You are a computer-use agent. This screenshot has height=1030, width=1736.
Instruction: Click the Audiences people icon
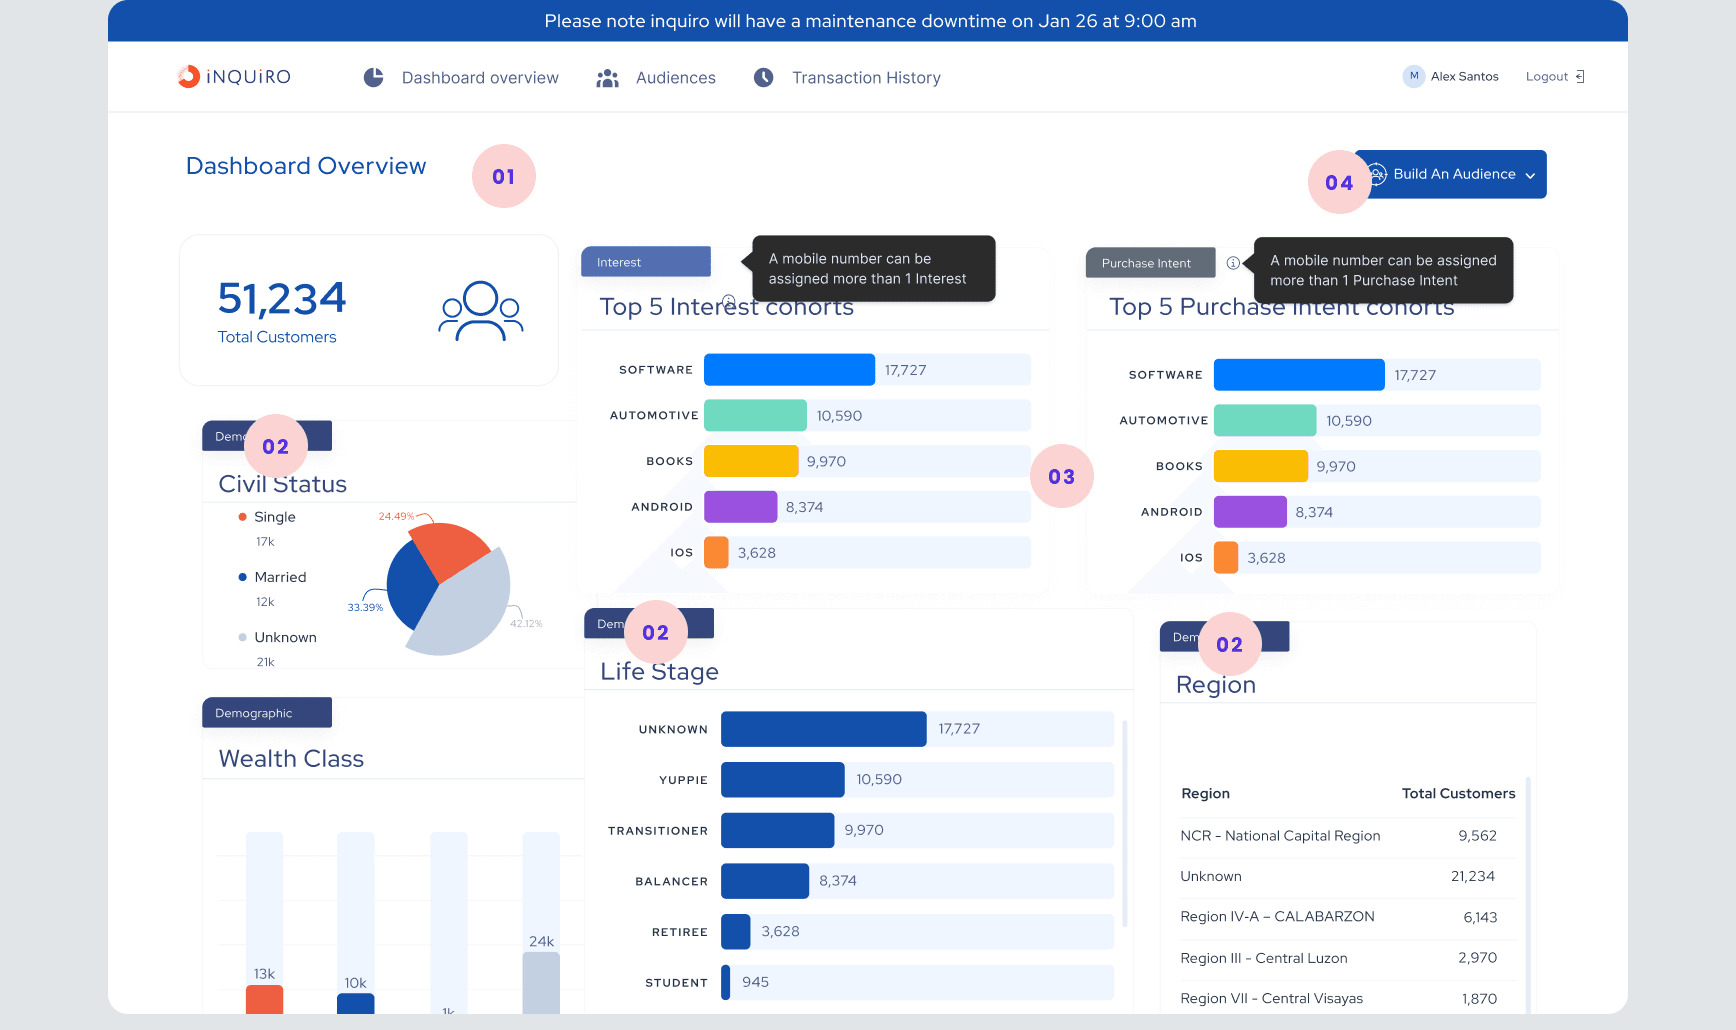pyautogui.click(x=607, y=78)
